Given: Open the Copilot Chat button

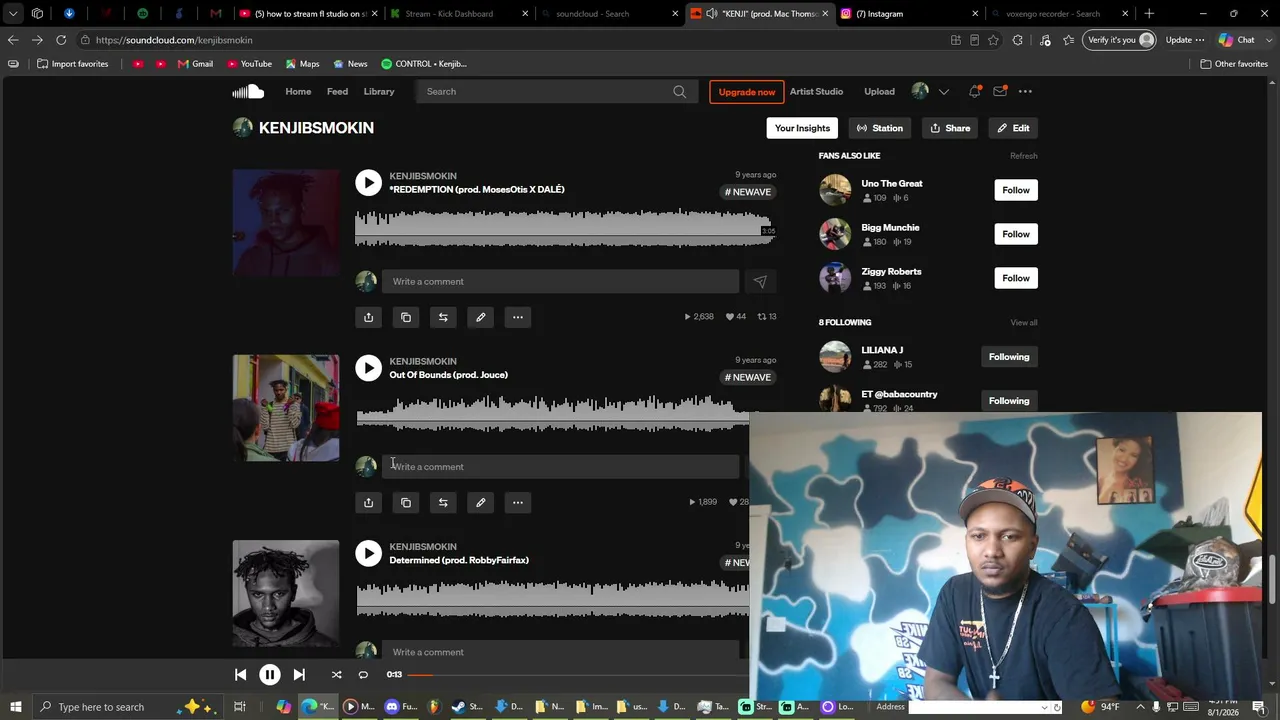Looking at the screenshot, I should point(1237,40).
